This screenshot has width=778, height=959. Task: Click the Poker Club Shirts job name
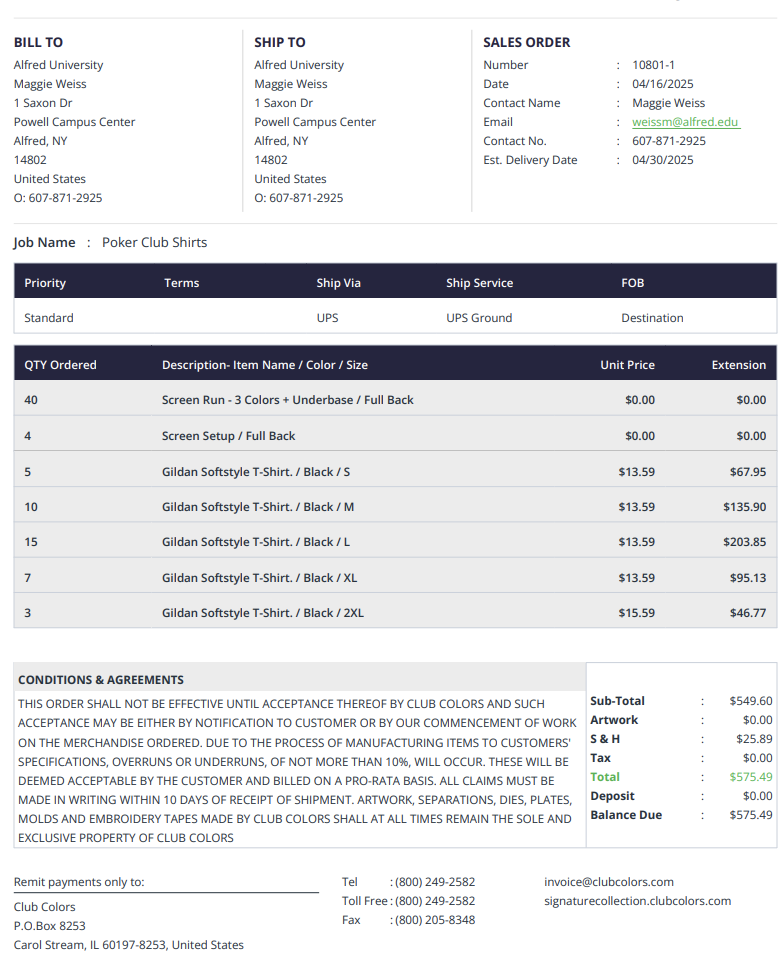pos(154,242)
